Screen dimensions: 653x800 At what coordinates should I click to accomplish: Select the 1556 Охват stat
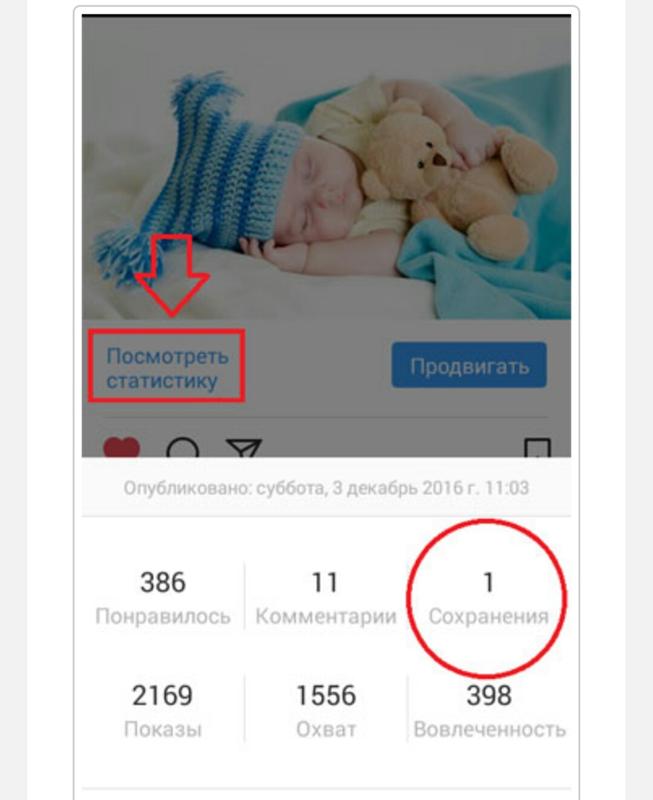pyautogui.click(x=326, y=711)
